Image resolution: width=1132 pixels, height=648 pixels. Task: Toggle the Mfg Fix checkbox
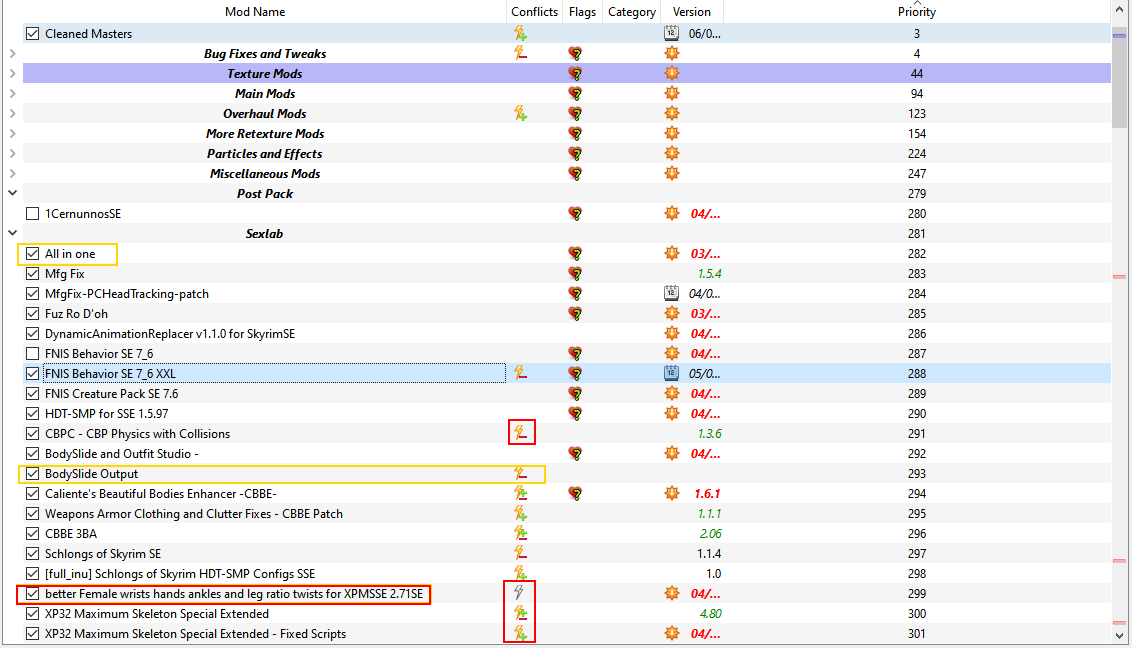pos(32,273)
